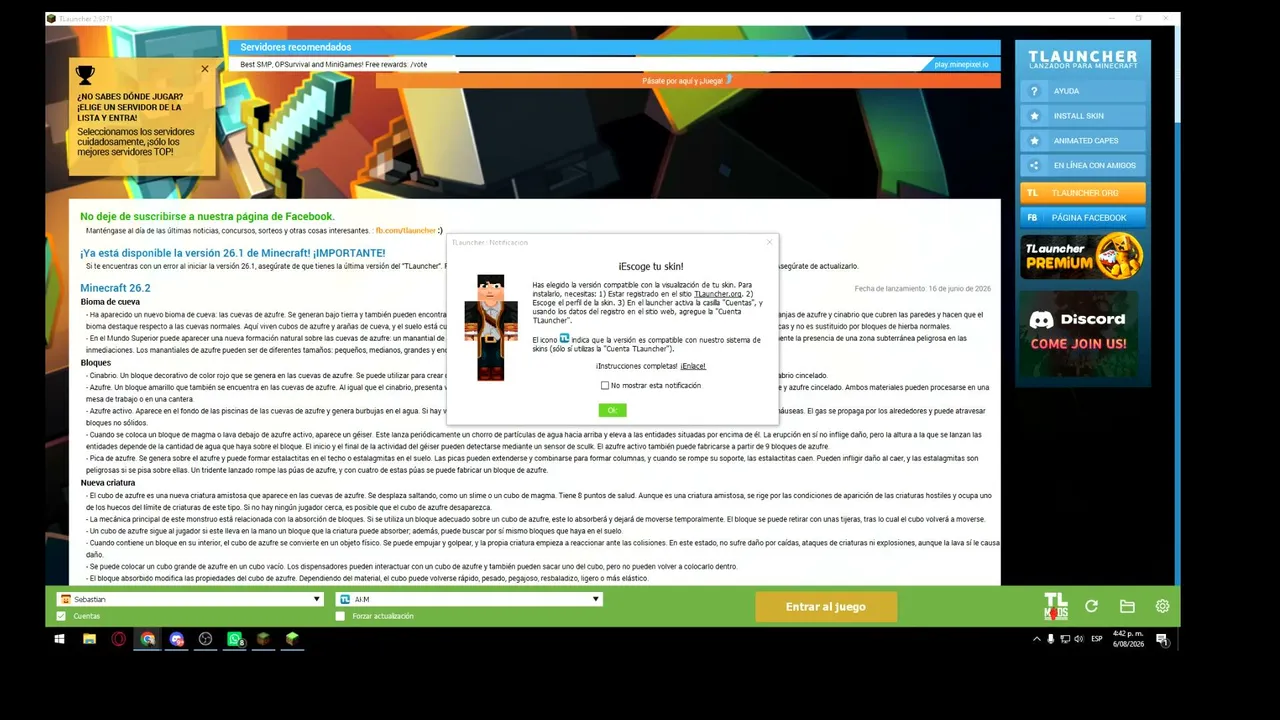This screenshot has width=1280, height=720.
Task: Open the fb.com/tlauncher link
Action: 405,231
